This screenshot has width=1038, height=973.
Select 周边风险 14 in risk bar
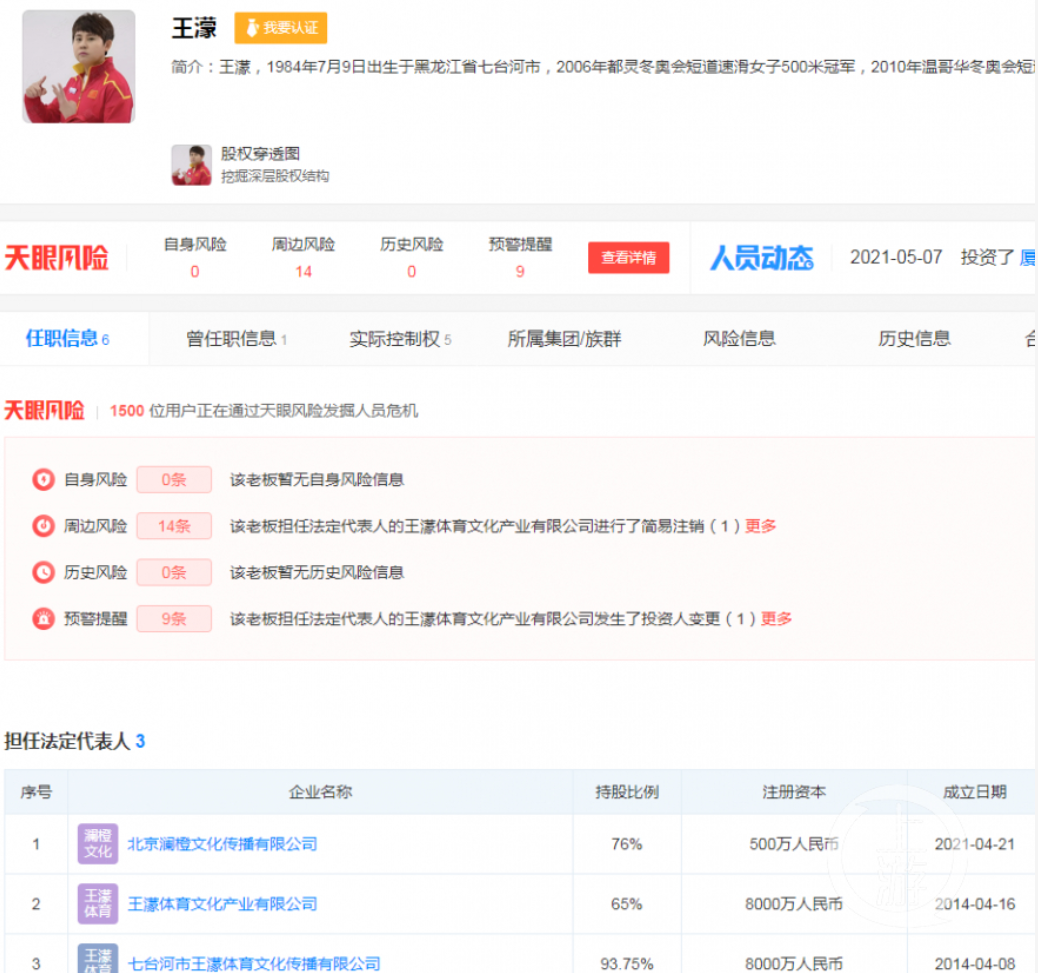[x=303, y=271]
